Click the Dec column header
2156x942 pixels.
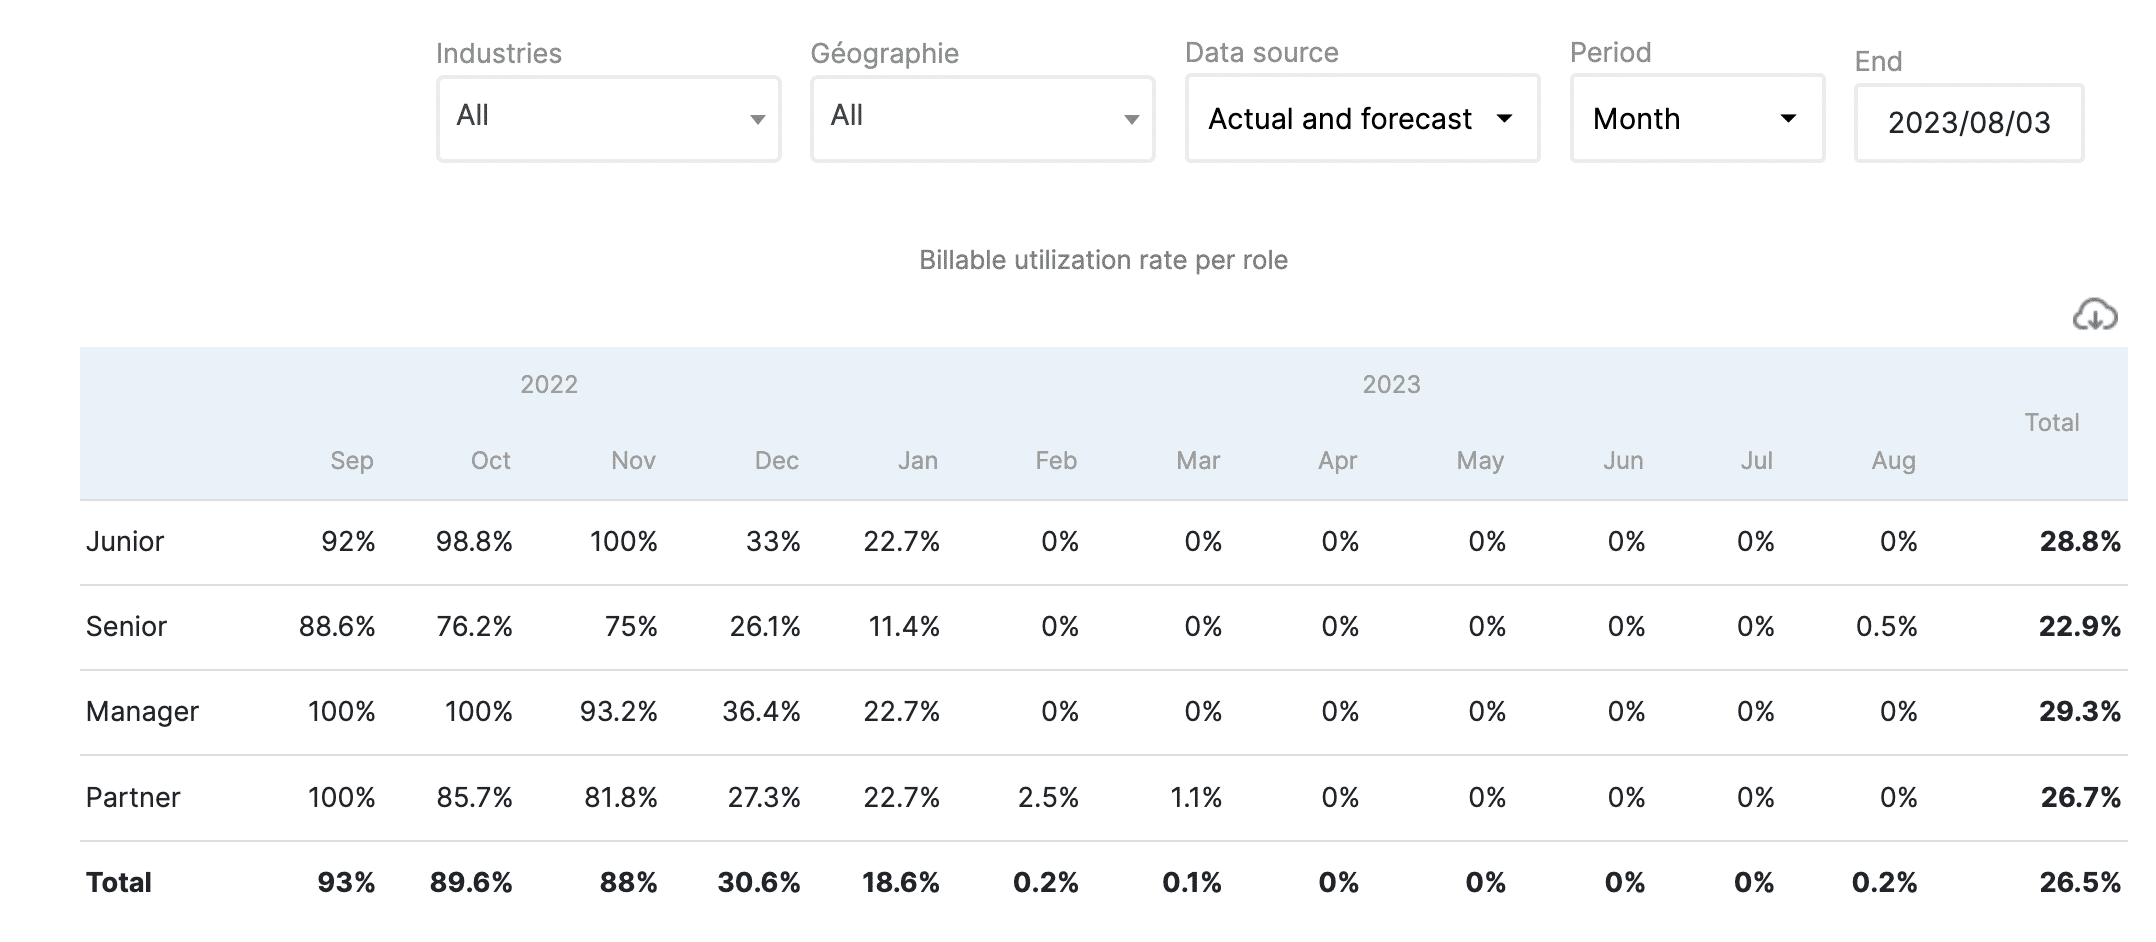point(776,461)
